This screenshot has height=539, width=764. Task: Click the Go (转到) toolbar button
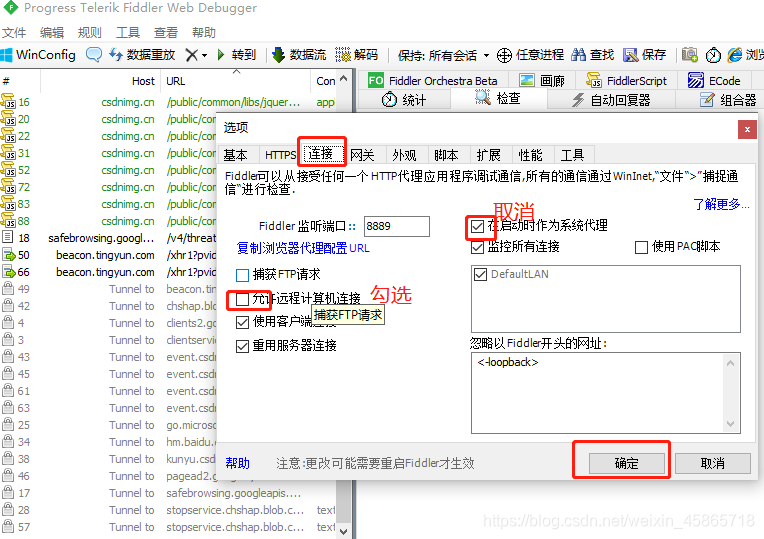[x=237, y=55]
